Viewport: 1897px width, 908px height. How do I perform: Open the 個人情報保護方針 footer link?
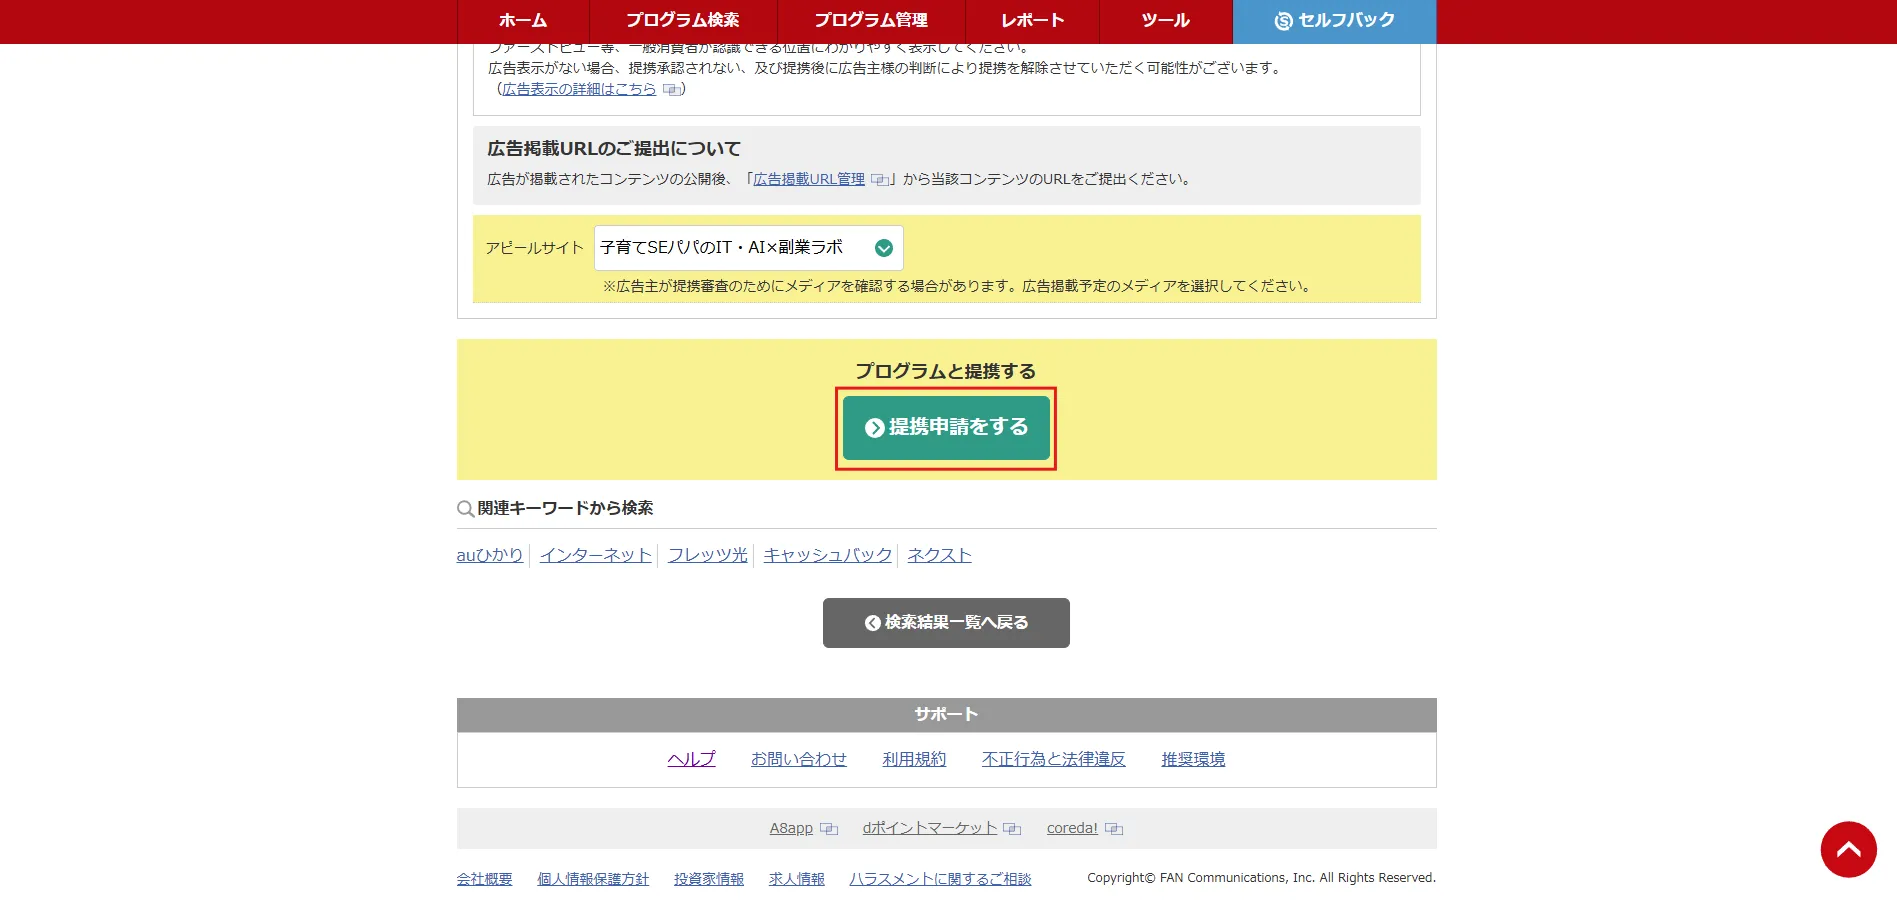click(x=593, y=879)
